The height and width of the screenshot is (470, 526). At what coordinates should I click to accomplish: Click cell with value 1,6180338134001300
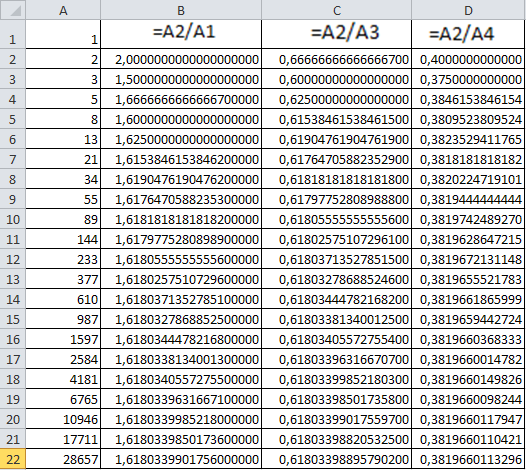tap(181, 359)
